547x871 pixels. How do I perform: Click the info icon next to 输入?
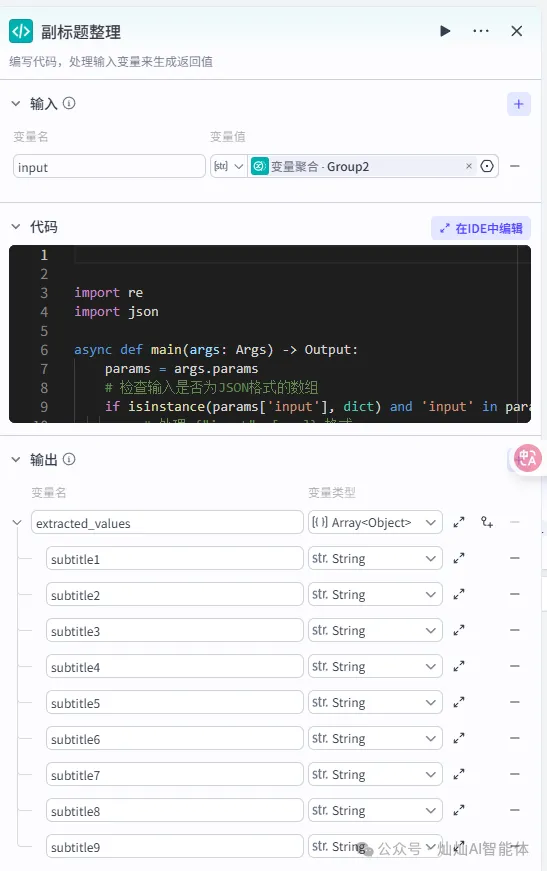69,103
